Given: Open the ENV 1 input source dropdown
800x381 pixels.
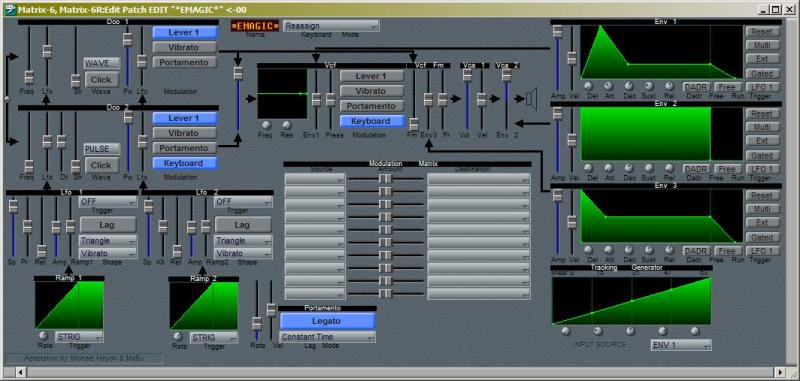Looking at the screenshot, I should tap(681, 345).
